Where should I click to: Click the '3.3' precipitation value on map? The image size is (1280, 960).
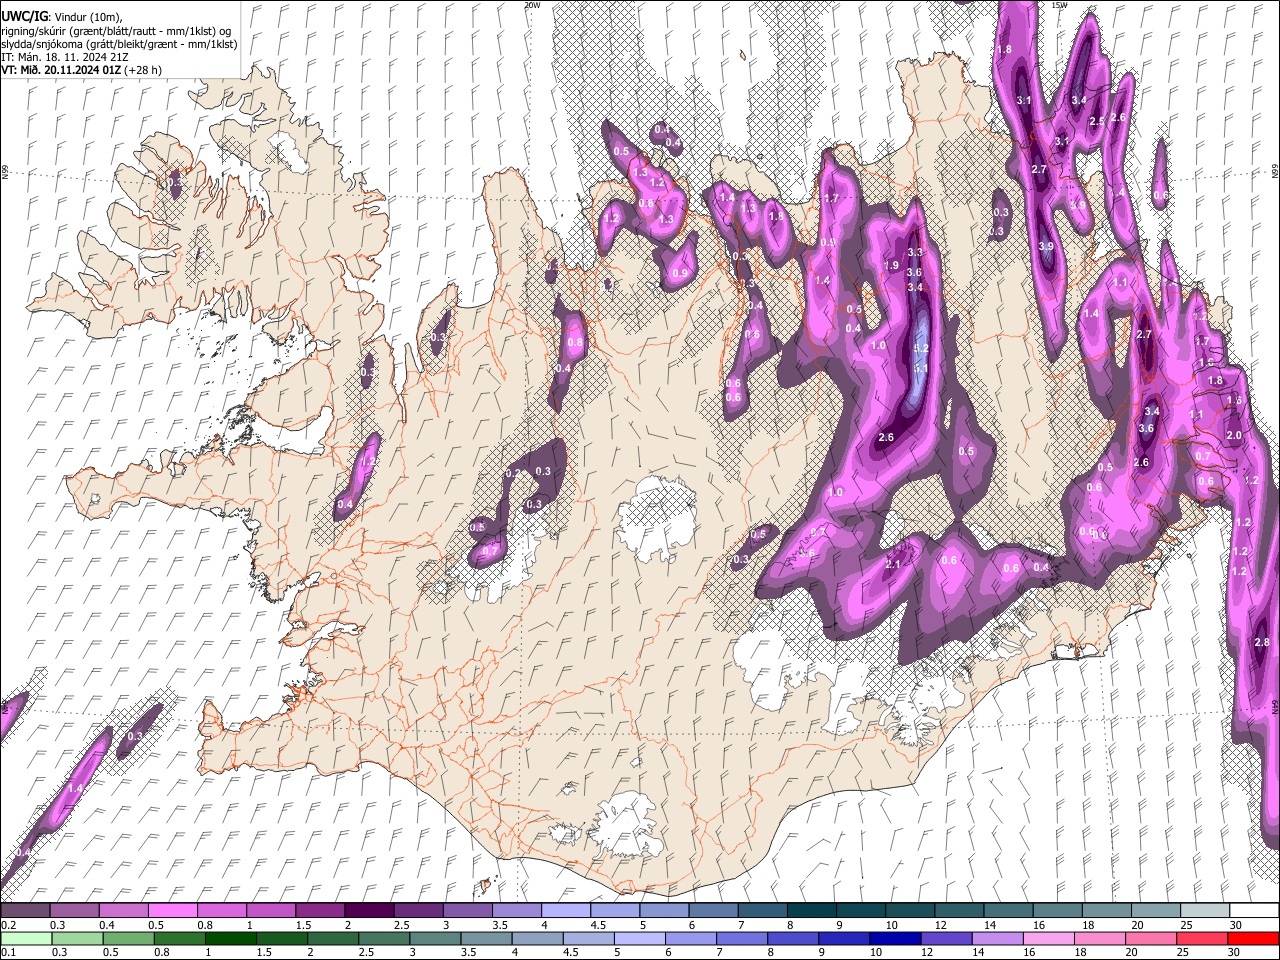914,253
